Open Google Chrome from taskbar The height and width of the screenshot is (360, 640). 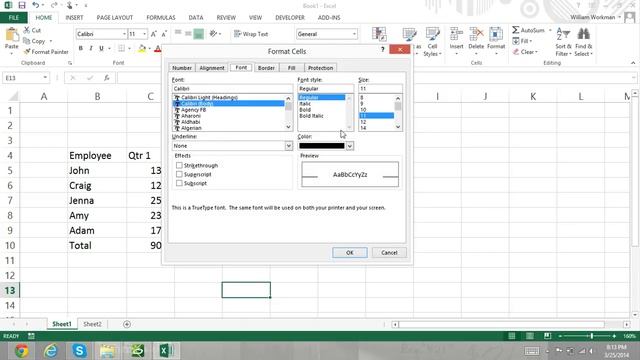(22, 351)
